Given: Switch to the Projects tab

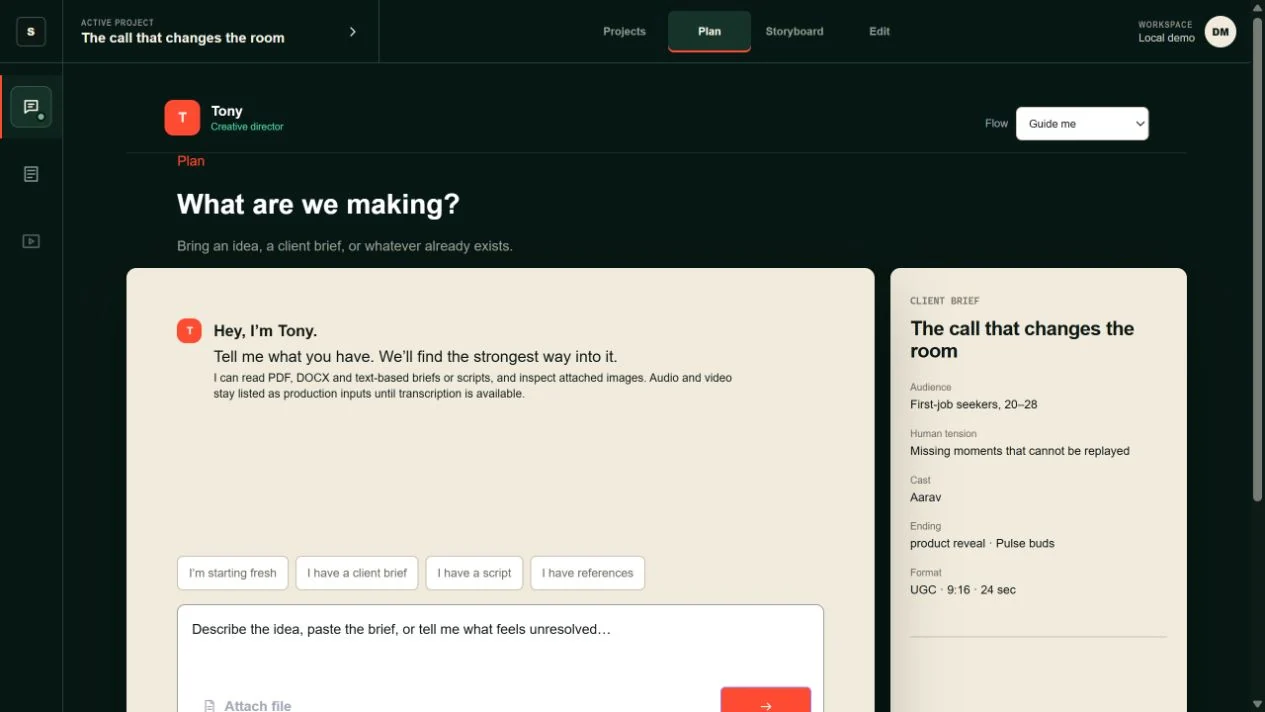Looking at the screenshot, I should tap(624, 32).
